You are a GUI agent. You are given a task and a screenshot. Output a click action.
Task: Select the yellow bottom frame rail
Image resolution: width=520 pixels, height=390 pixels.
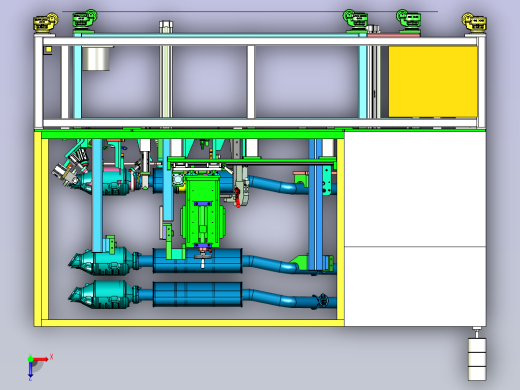coord(193,323)
